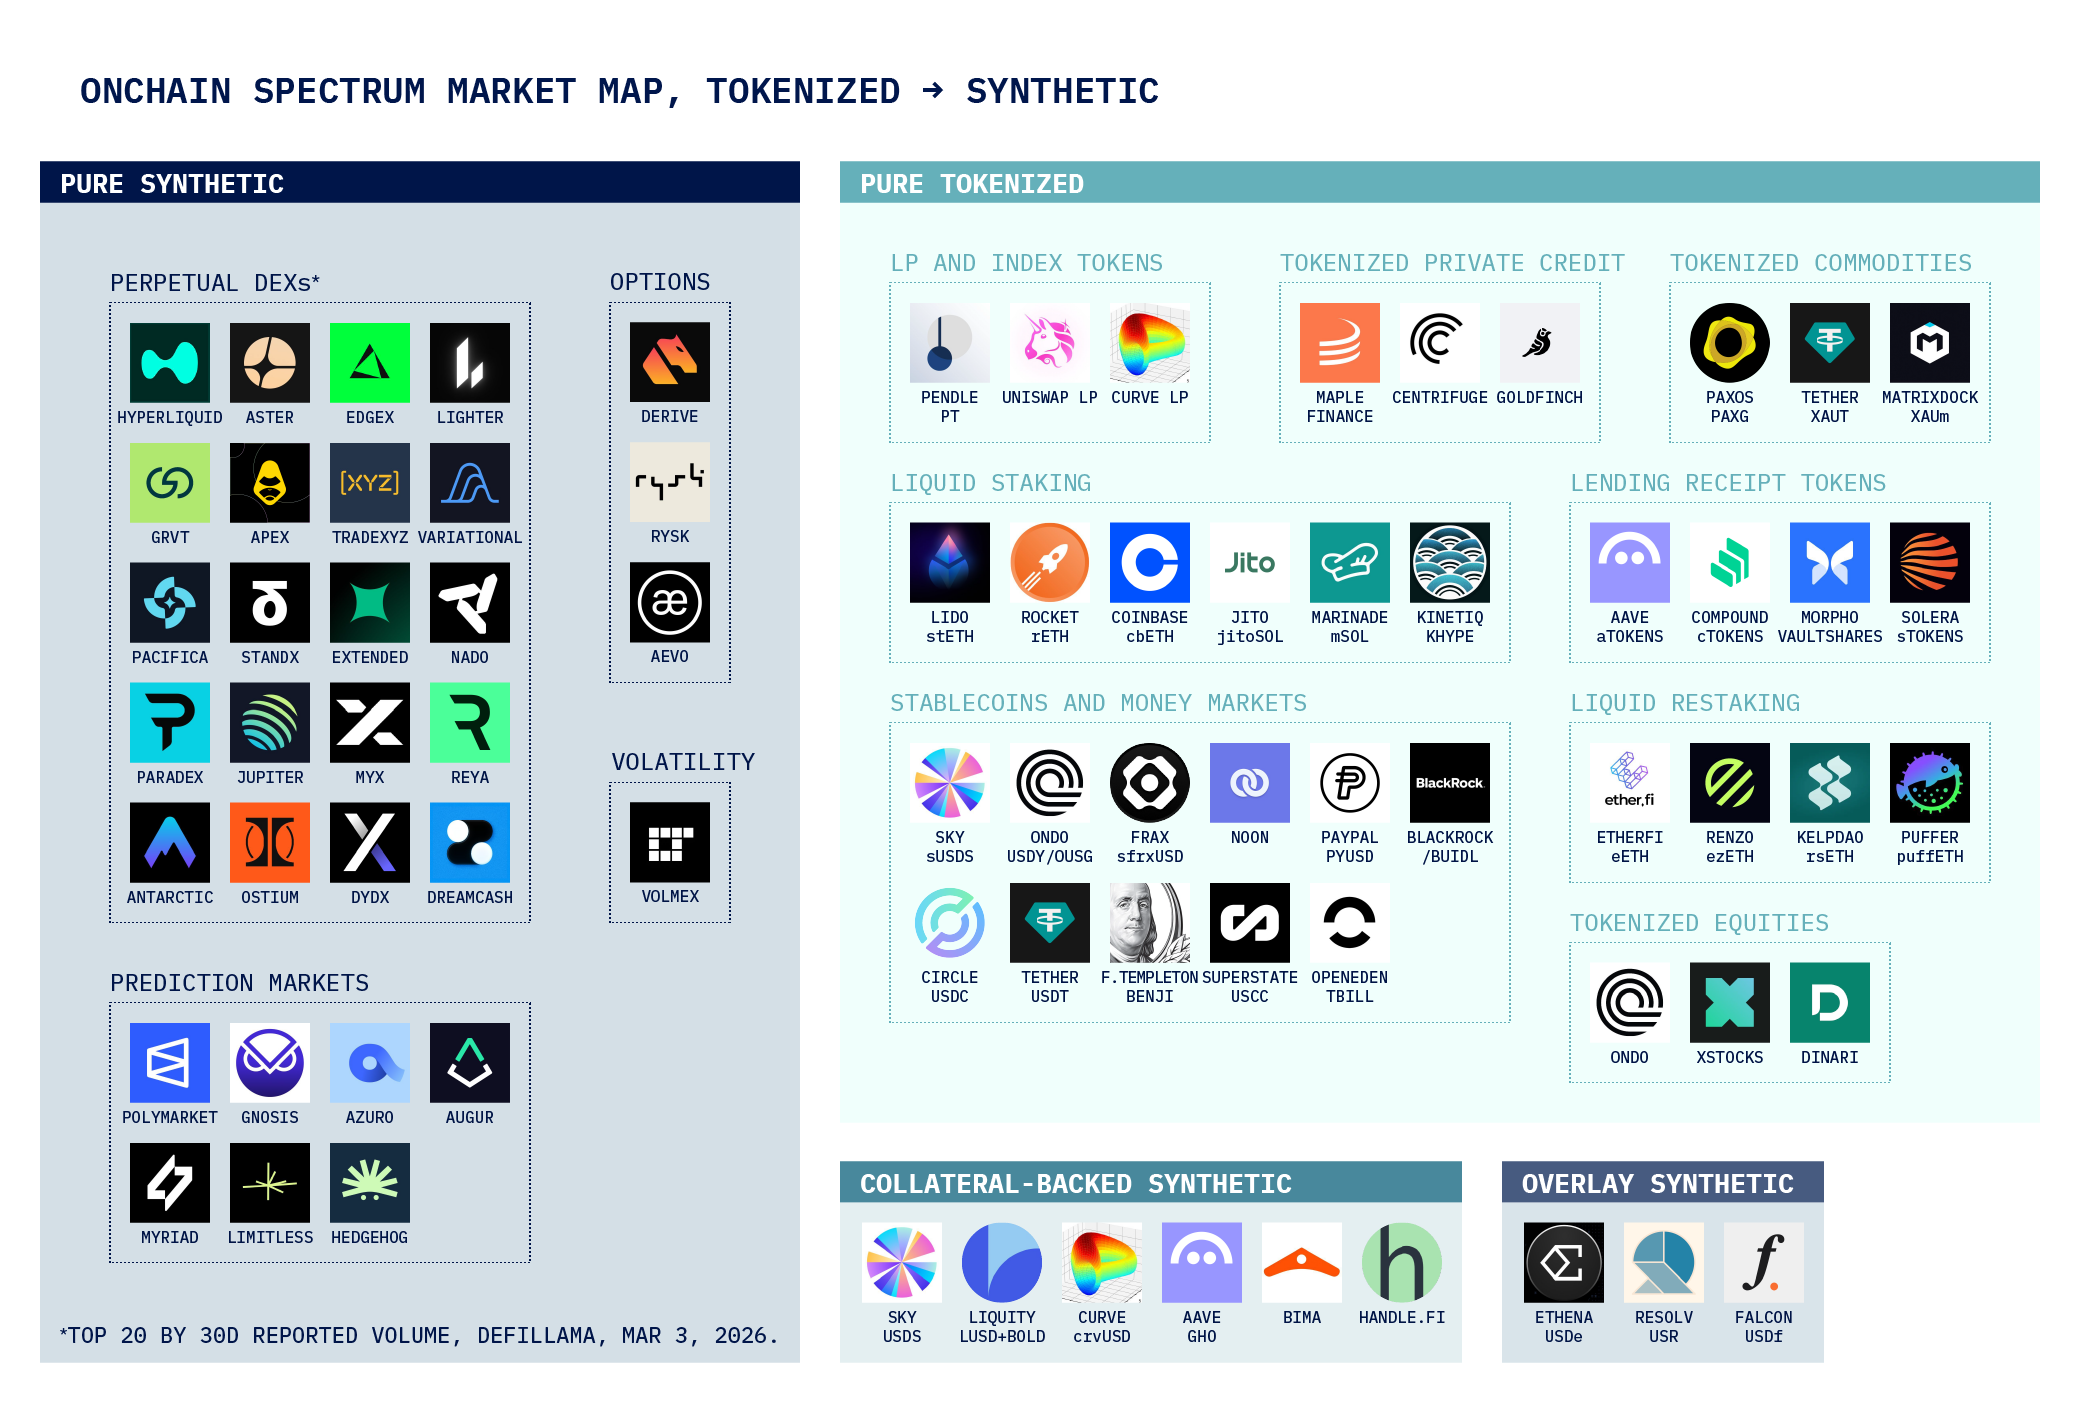Open the PREDICTION MARKETS category label
The image size is (2080, 1420).
point(240,983)
